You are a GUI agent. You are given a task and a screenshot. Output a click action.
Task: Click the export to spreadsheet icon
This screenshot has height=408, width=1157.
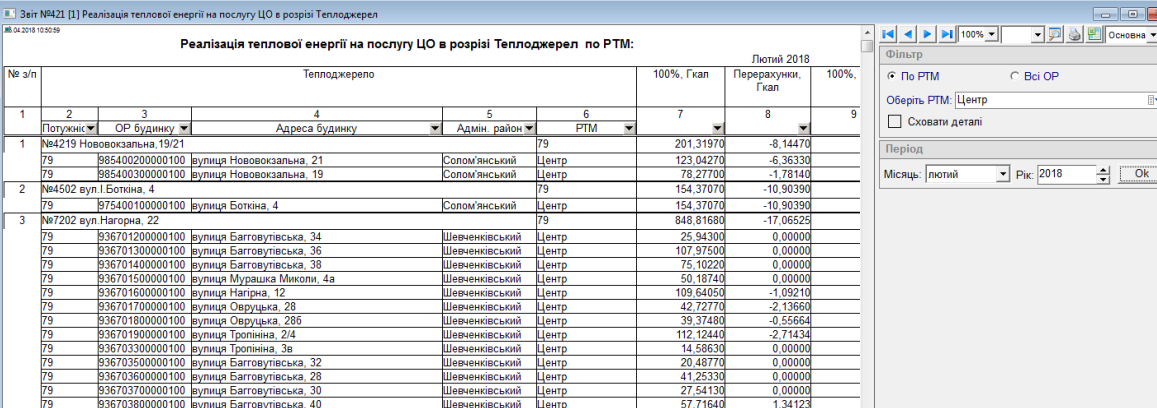(x=1094, y=34)
